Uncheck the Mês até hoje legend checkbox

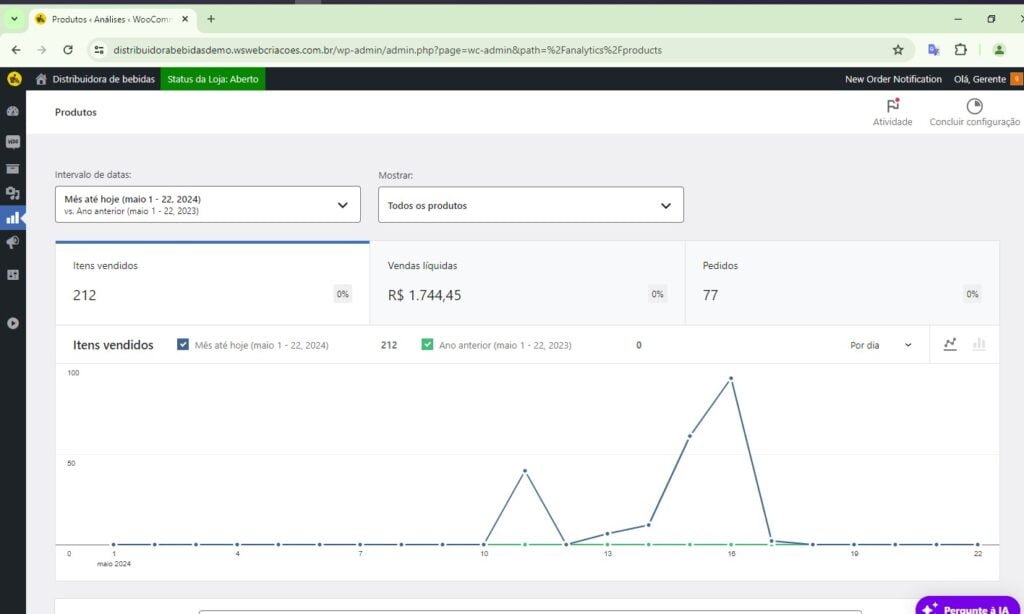click(183, 345)
